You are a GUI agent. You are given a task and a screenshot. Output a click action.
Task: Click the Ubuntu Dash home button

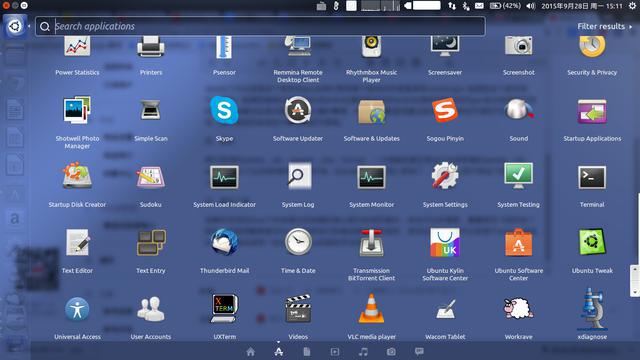pyautogui.click(x=15, y=26)
